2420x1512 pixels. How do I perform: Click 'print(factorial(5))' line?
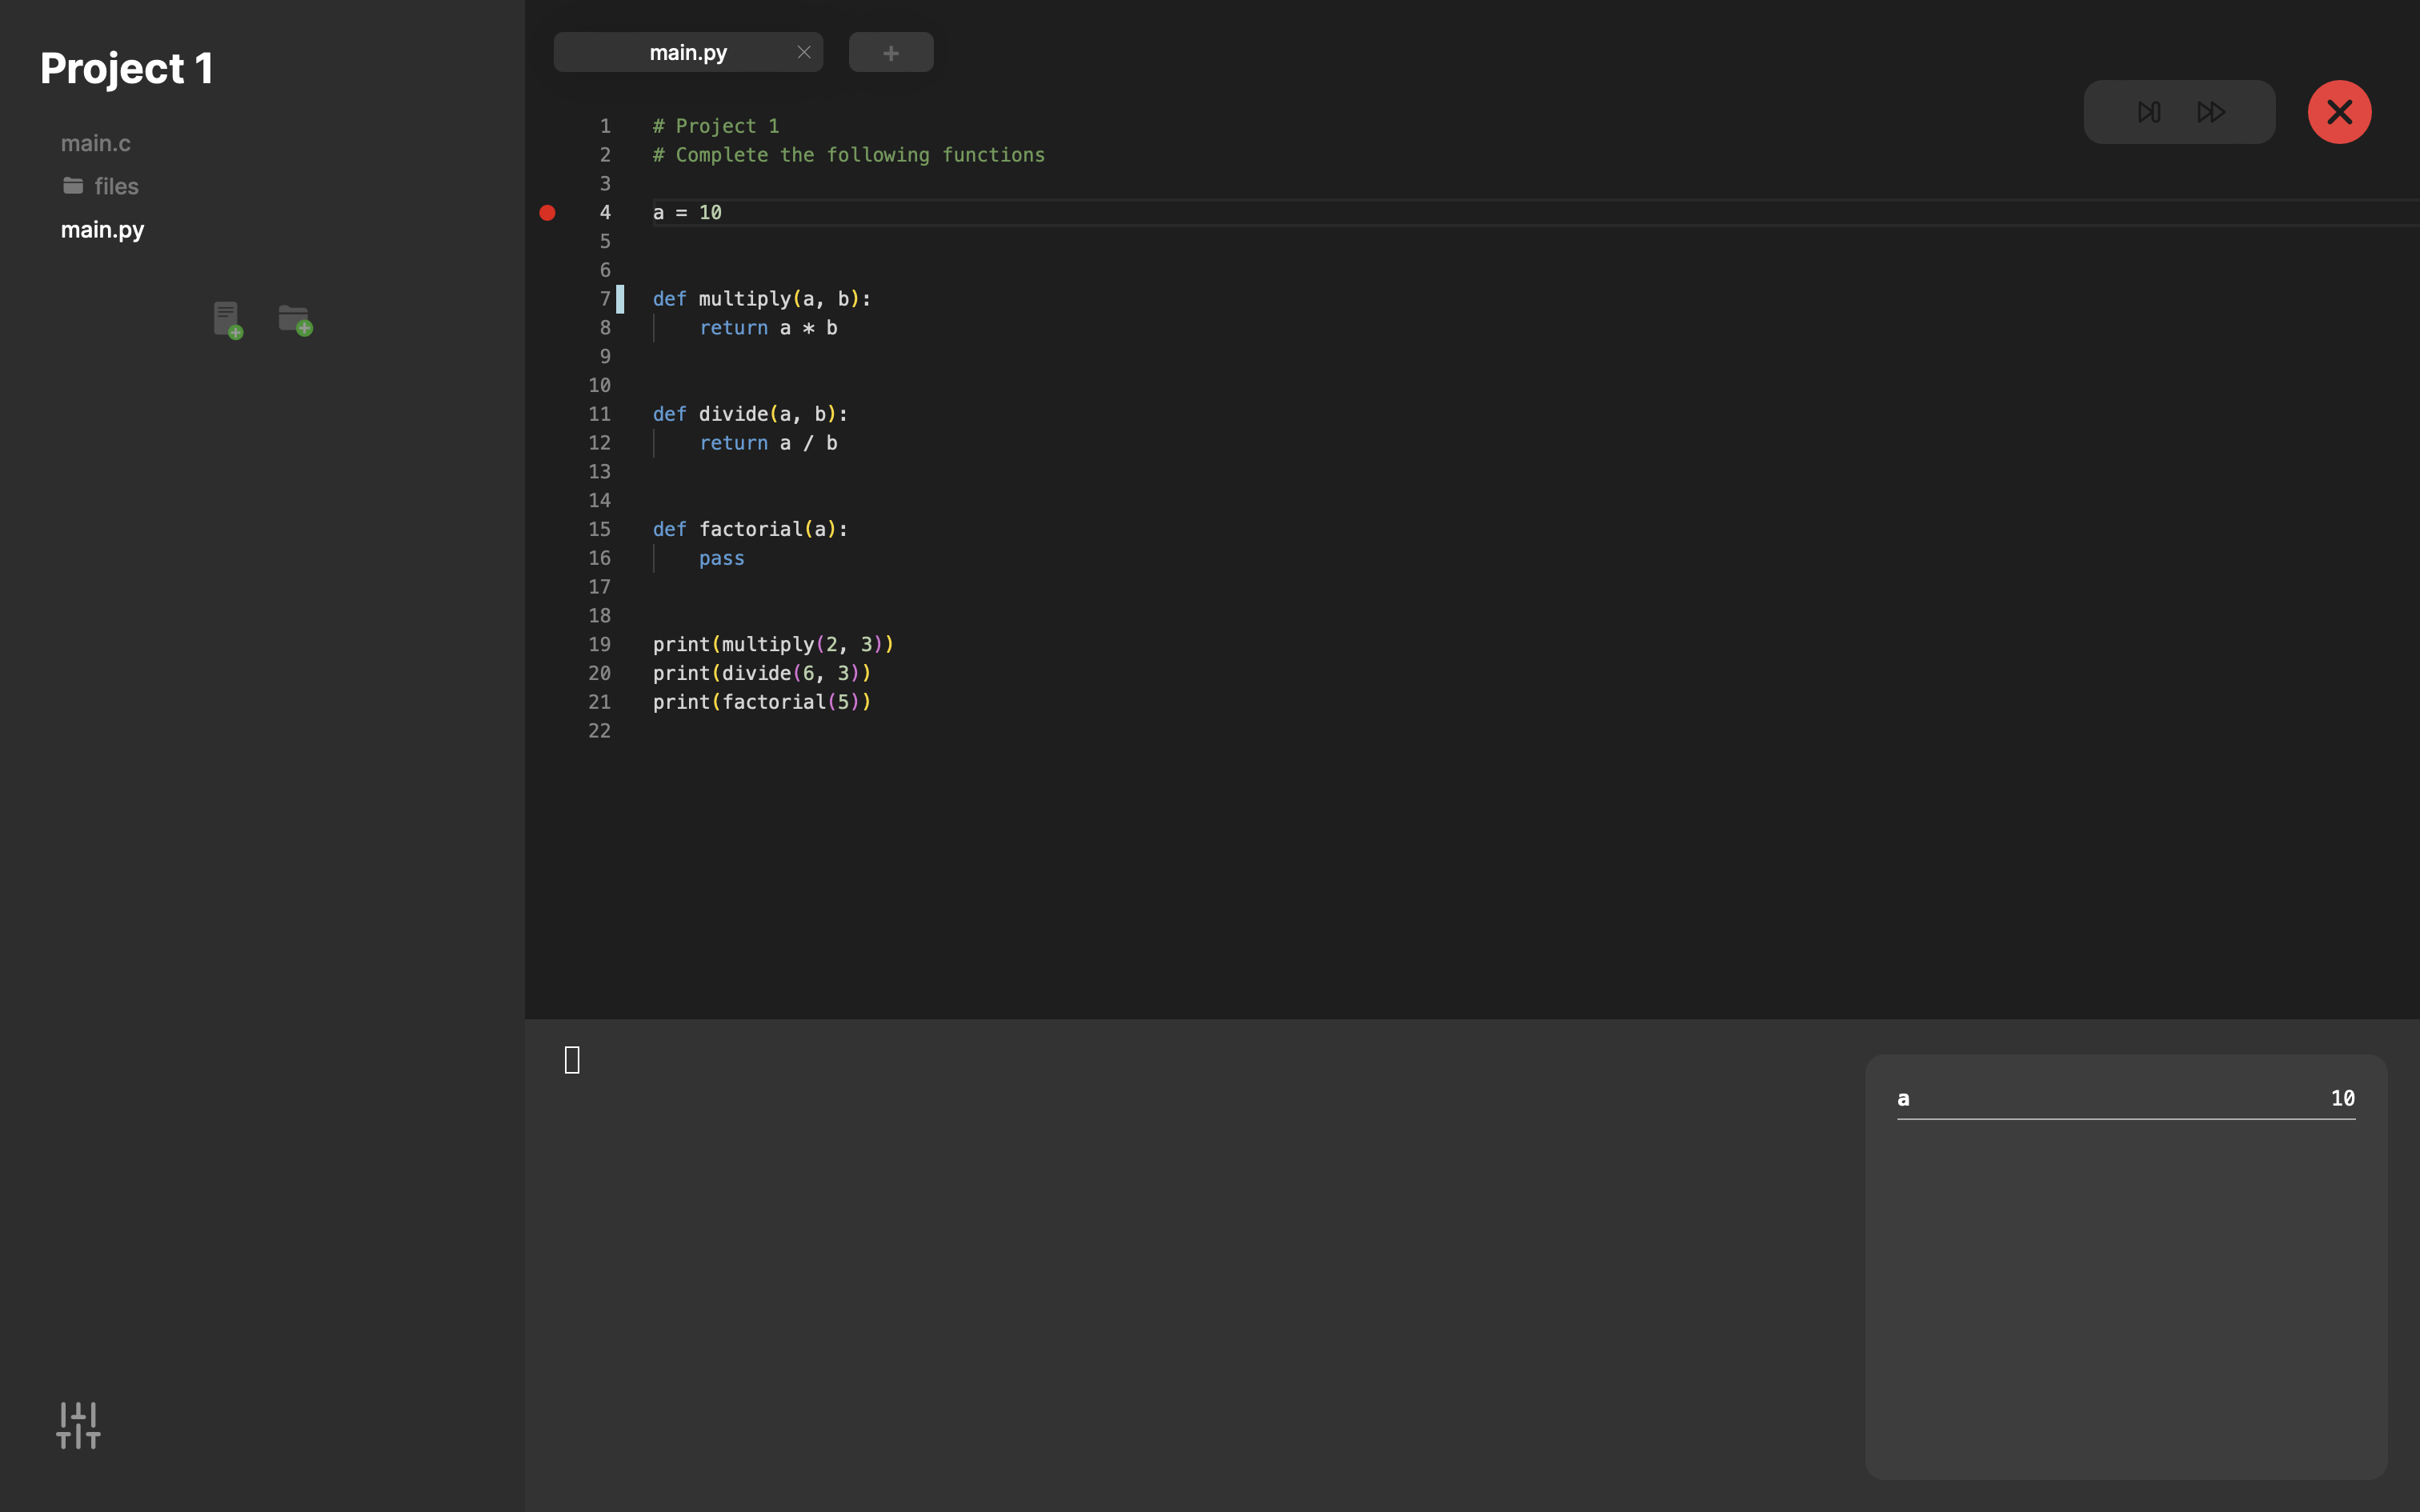click(762, 702)
